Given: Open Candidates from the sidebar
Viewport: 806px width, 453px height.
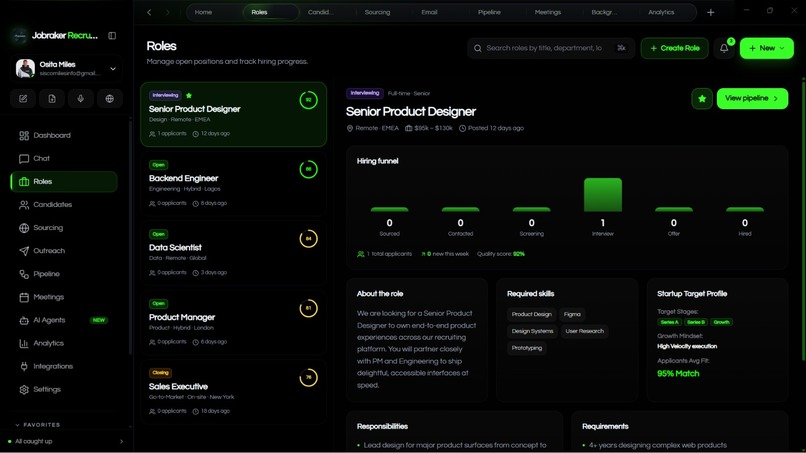Looking at the screenshot, I should click(64, 205).
